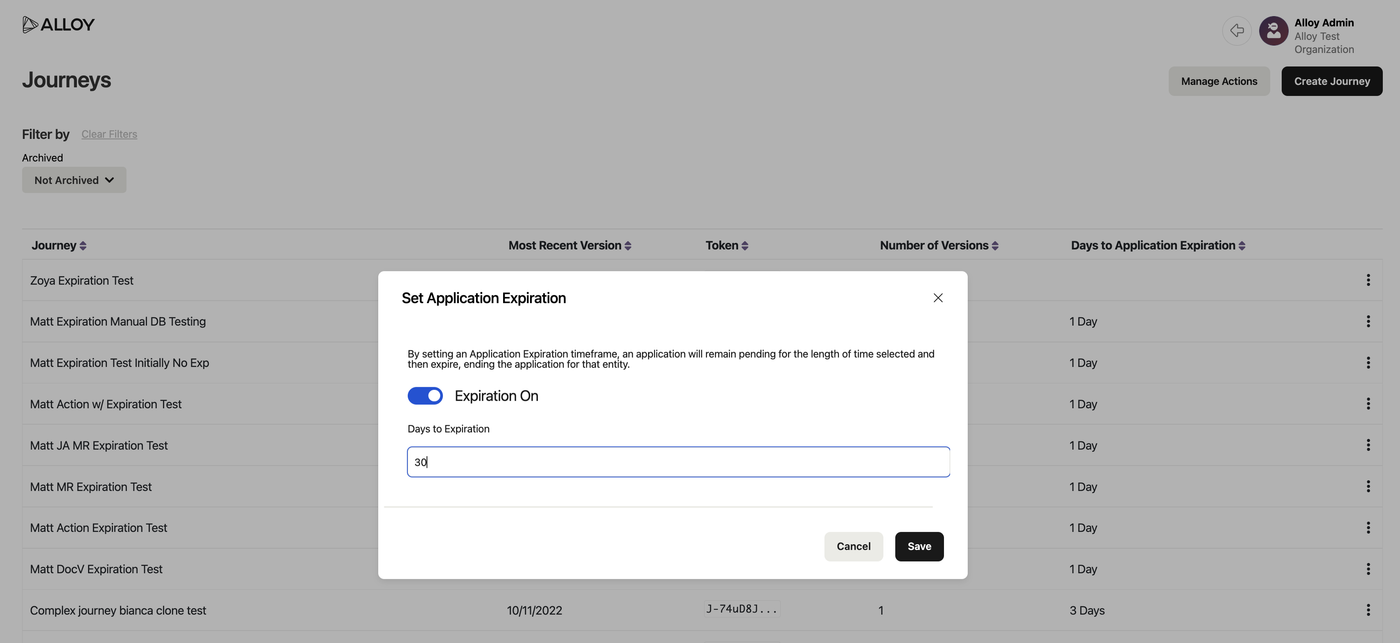
Task: Open three-dot menu for Matt MR Expiration Test
Action: [1368, 487]
